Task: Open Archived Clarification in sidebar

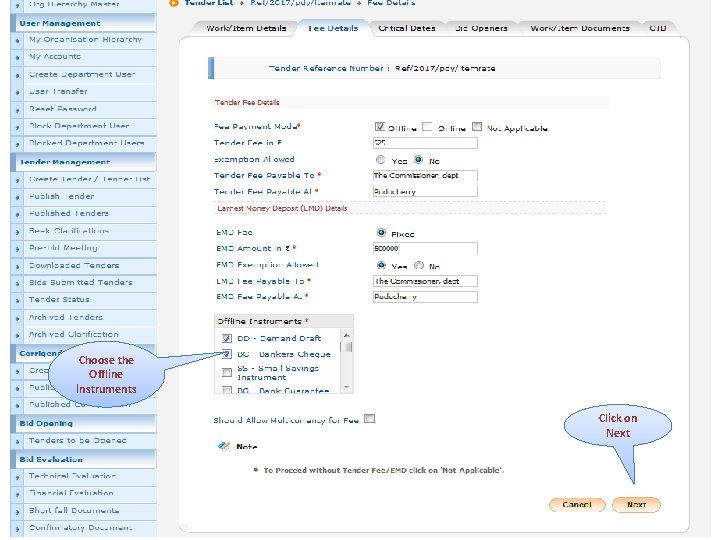Action: click(x=73, y=334)
